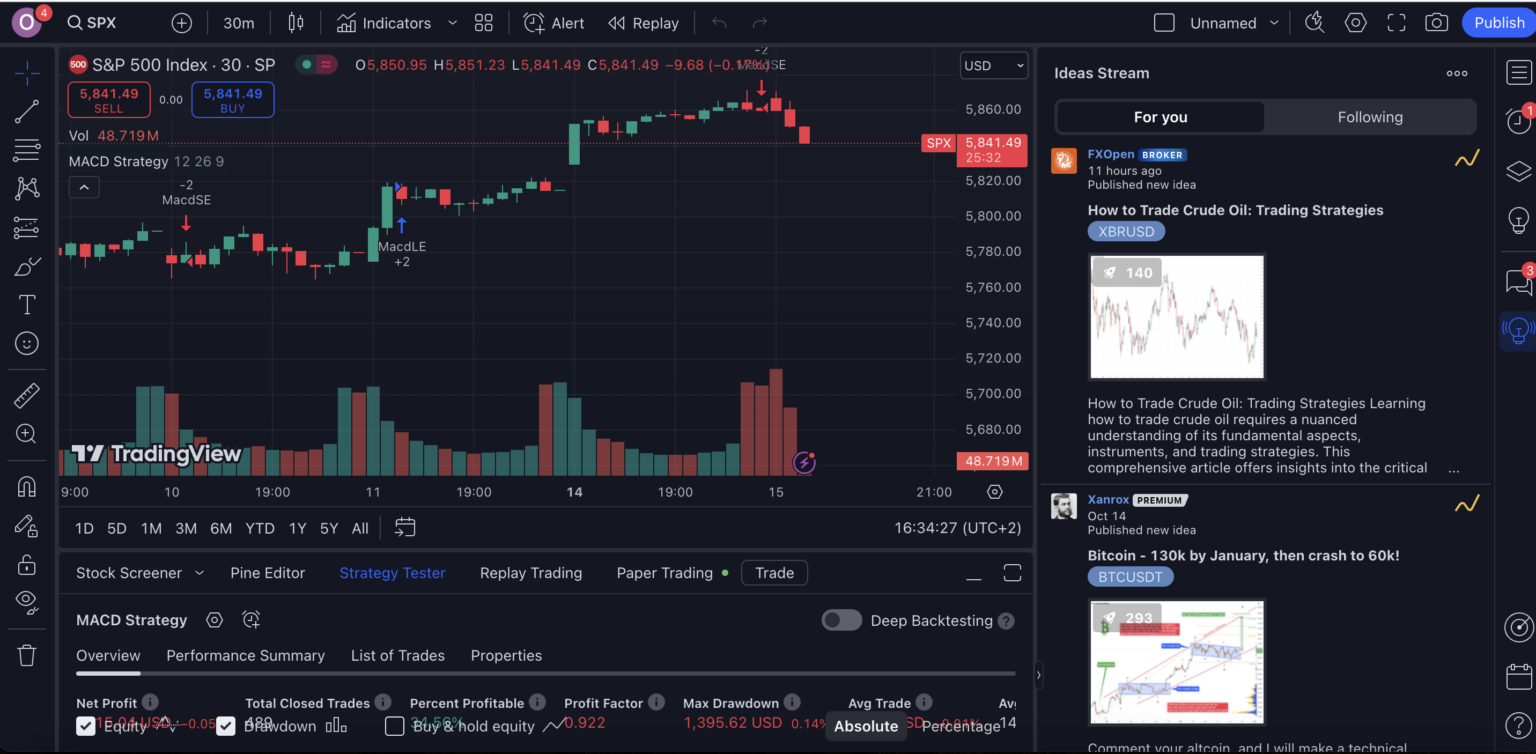Select the Trend Line drawing tool
Screen dimensions: 1536x754
click(x=27, y=111)
